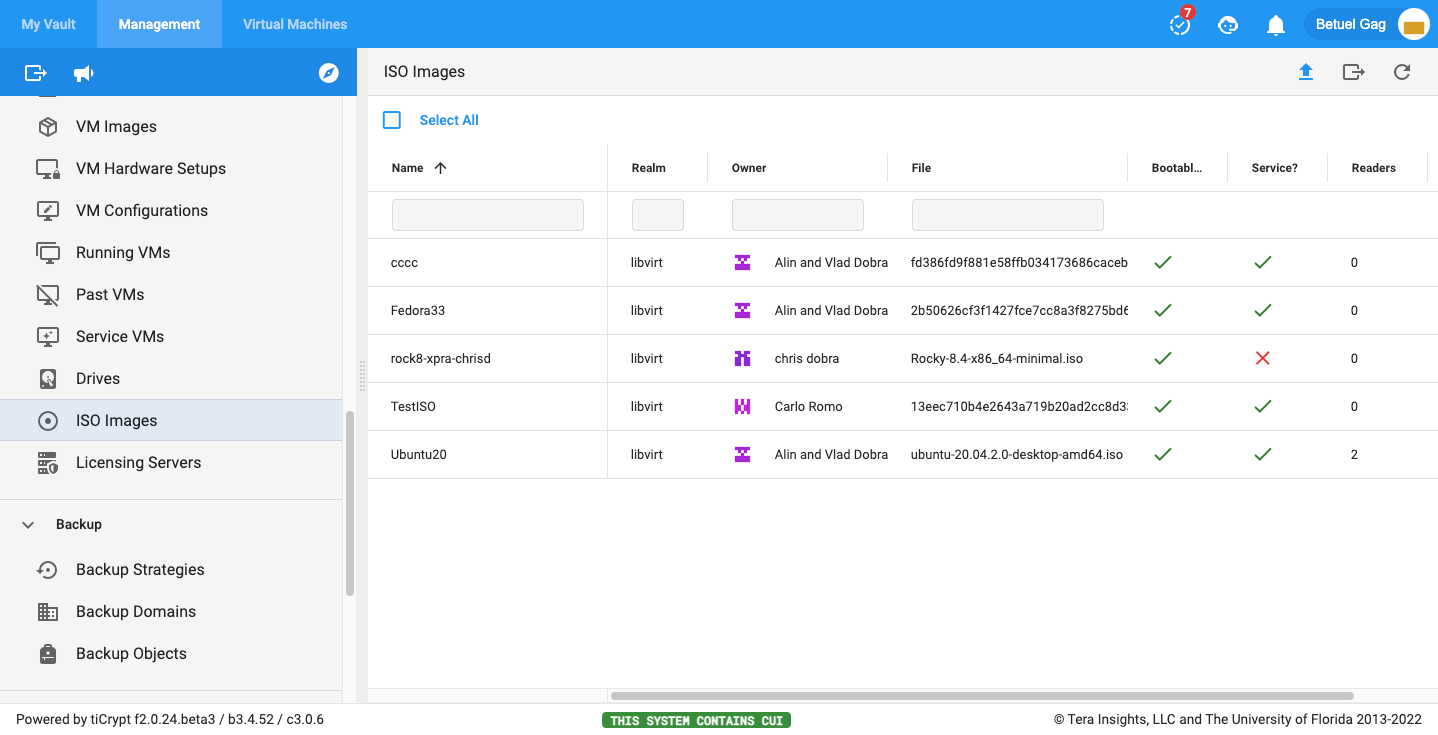Click the export icon in ISO Images header
The height and width of the screenshot is (735, 1438).
pyautogui.click(x=1353, y=72)
